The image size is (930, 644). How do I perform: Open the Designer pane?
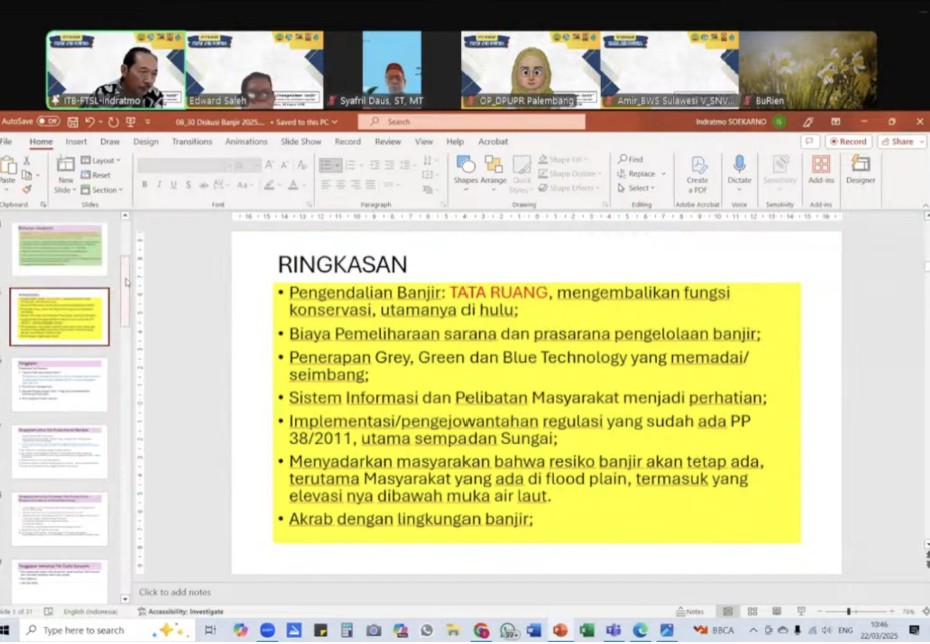(x=860, y=166)
